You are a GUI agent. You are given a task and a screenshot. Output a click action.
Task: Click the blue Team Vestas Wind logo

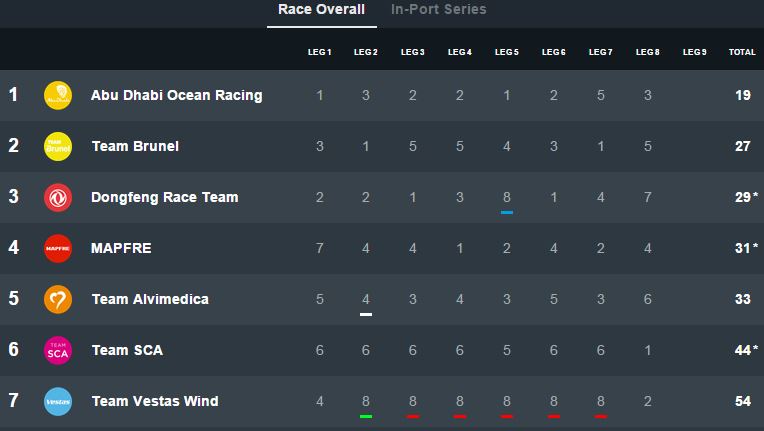pos(58,401)
